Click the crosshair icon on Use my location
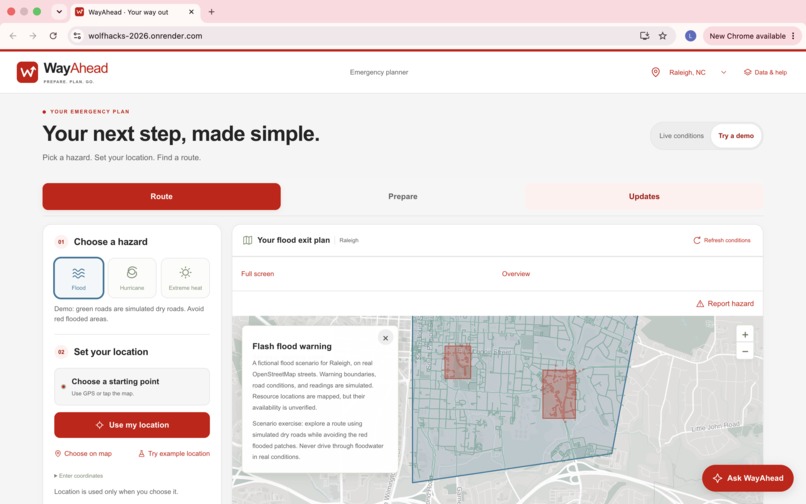Viewport: 806px width, 504px height. click(x=100, y=425)
